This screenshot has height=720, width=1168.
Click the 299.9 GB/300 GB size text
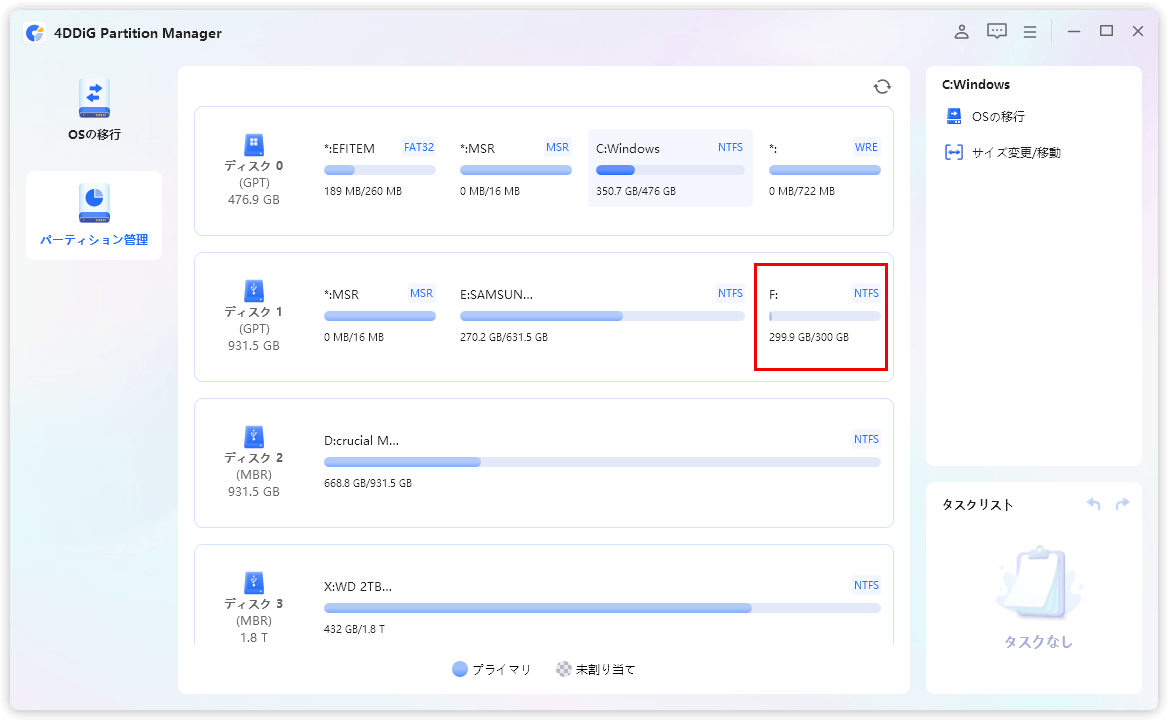click(x=809, y=337)
